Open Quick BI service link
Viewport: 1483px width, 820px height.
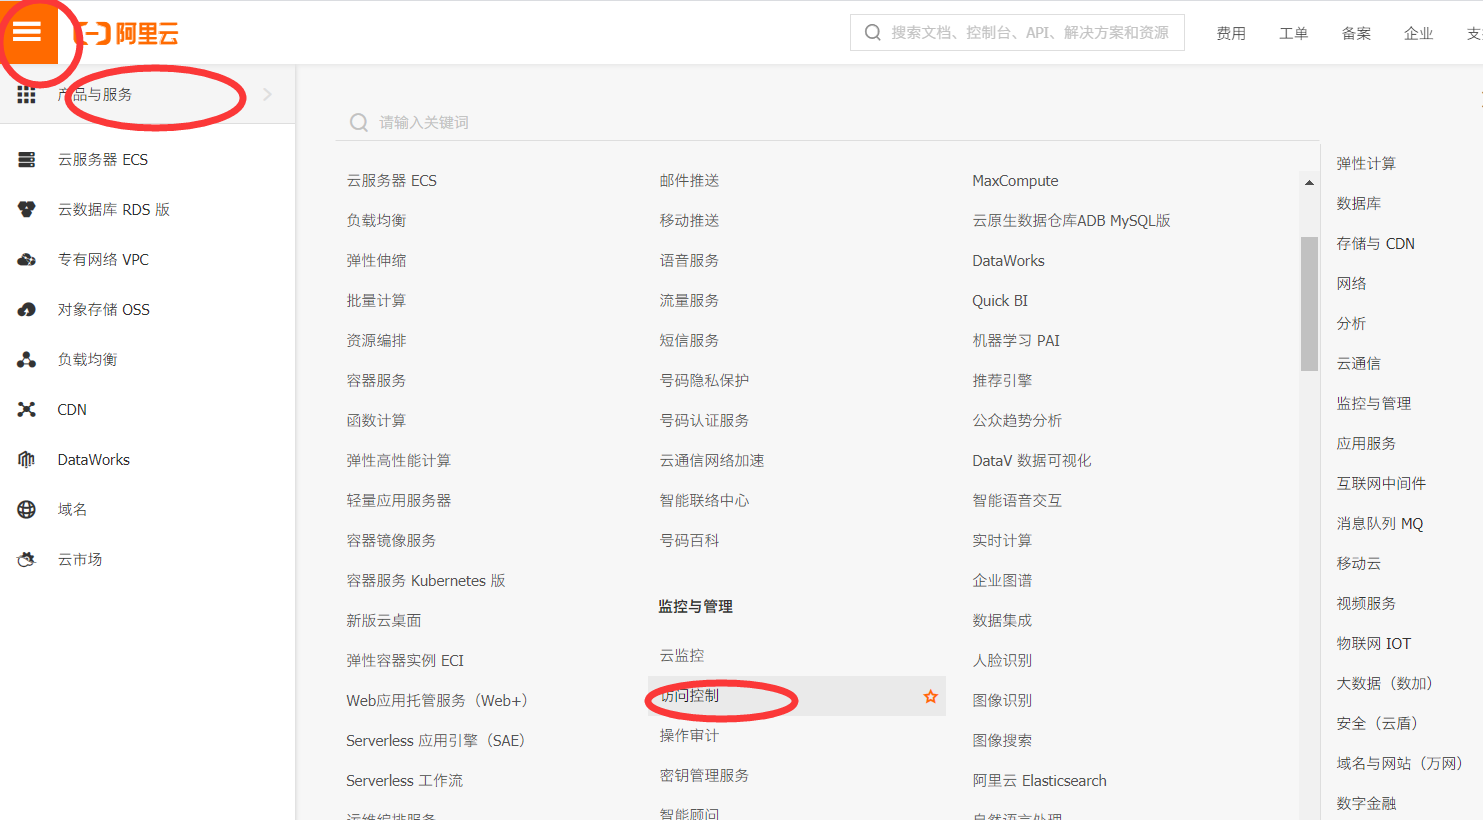pyautogui.click(x=1000, y=301)
